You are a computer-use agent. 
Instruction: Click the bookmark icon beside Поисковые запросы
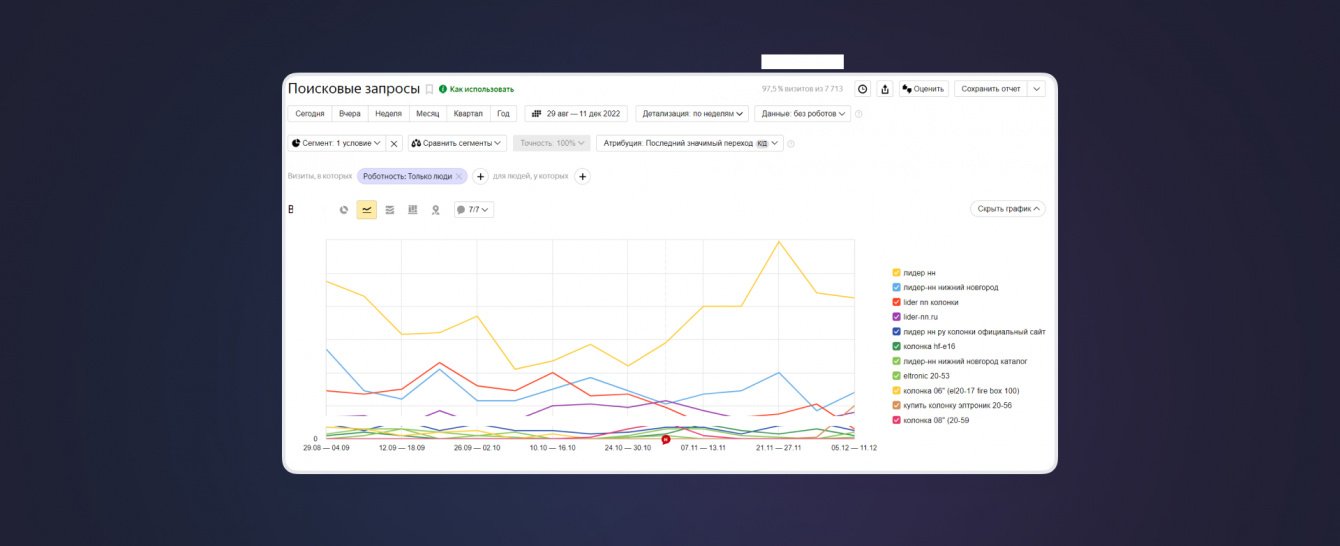[x=430, y=89]
